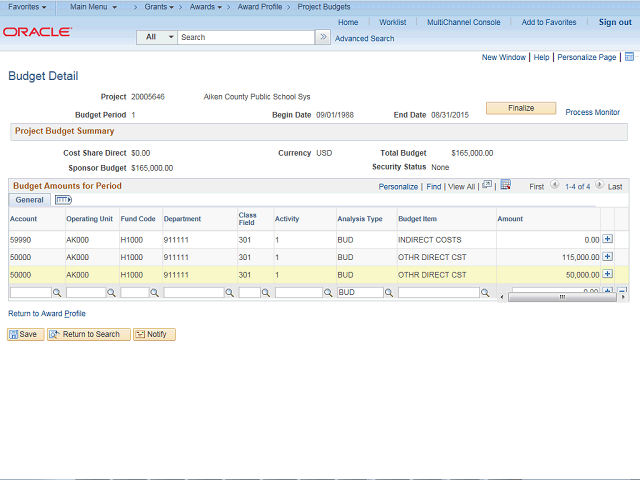
Task: Expand the Main Menu dropdown
Action: click(x=93, y=7)
